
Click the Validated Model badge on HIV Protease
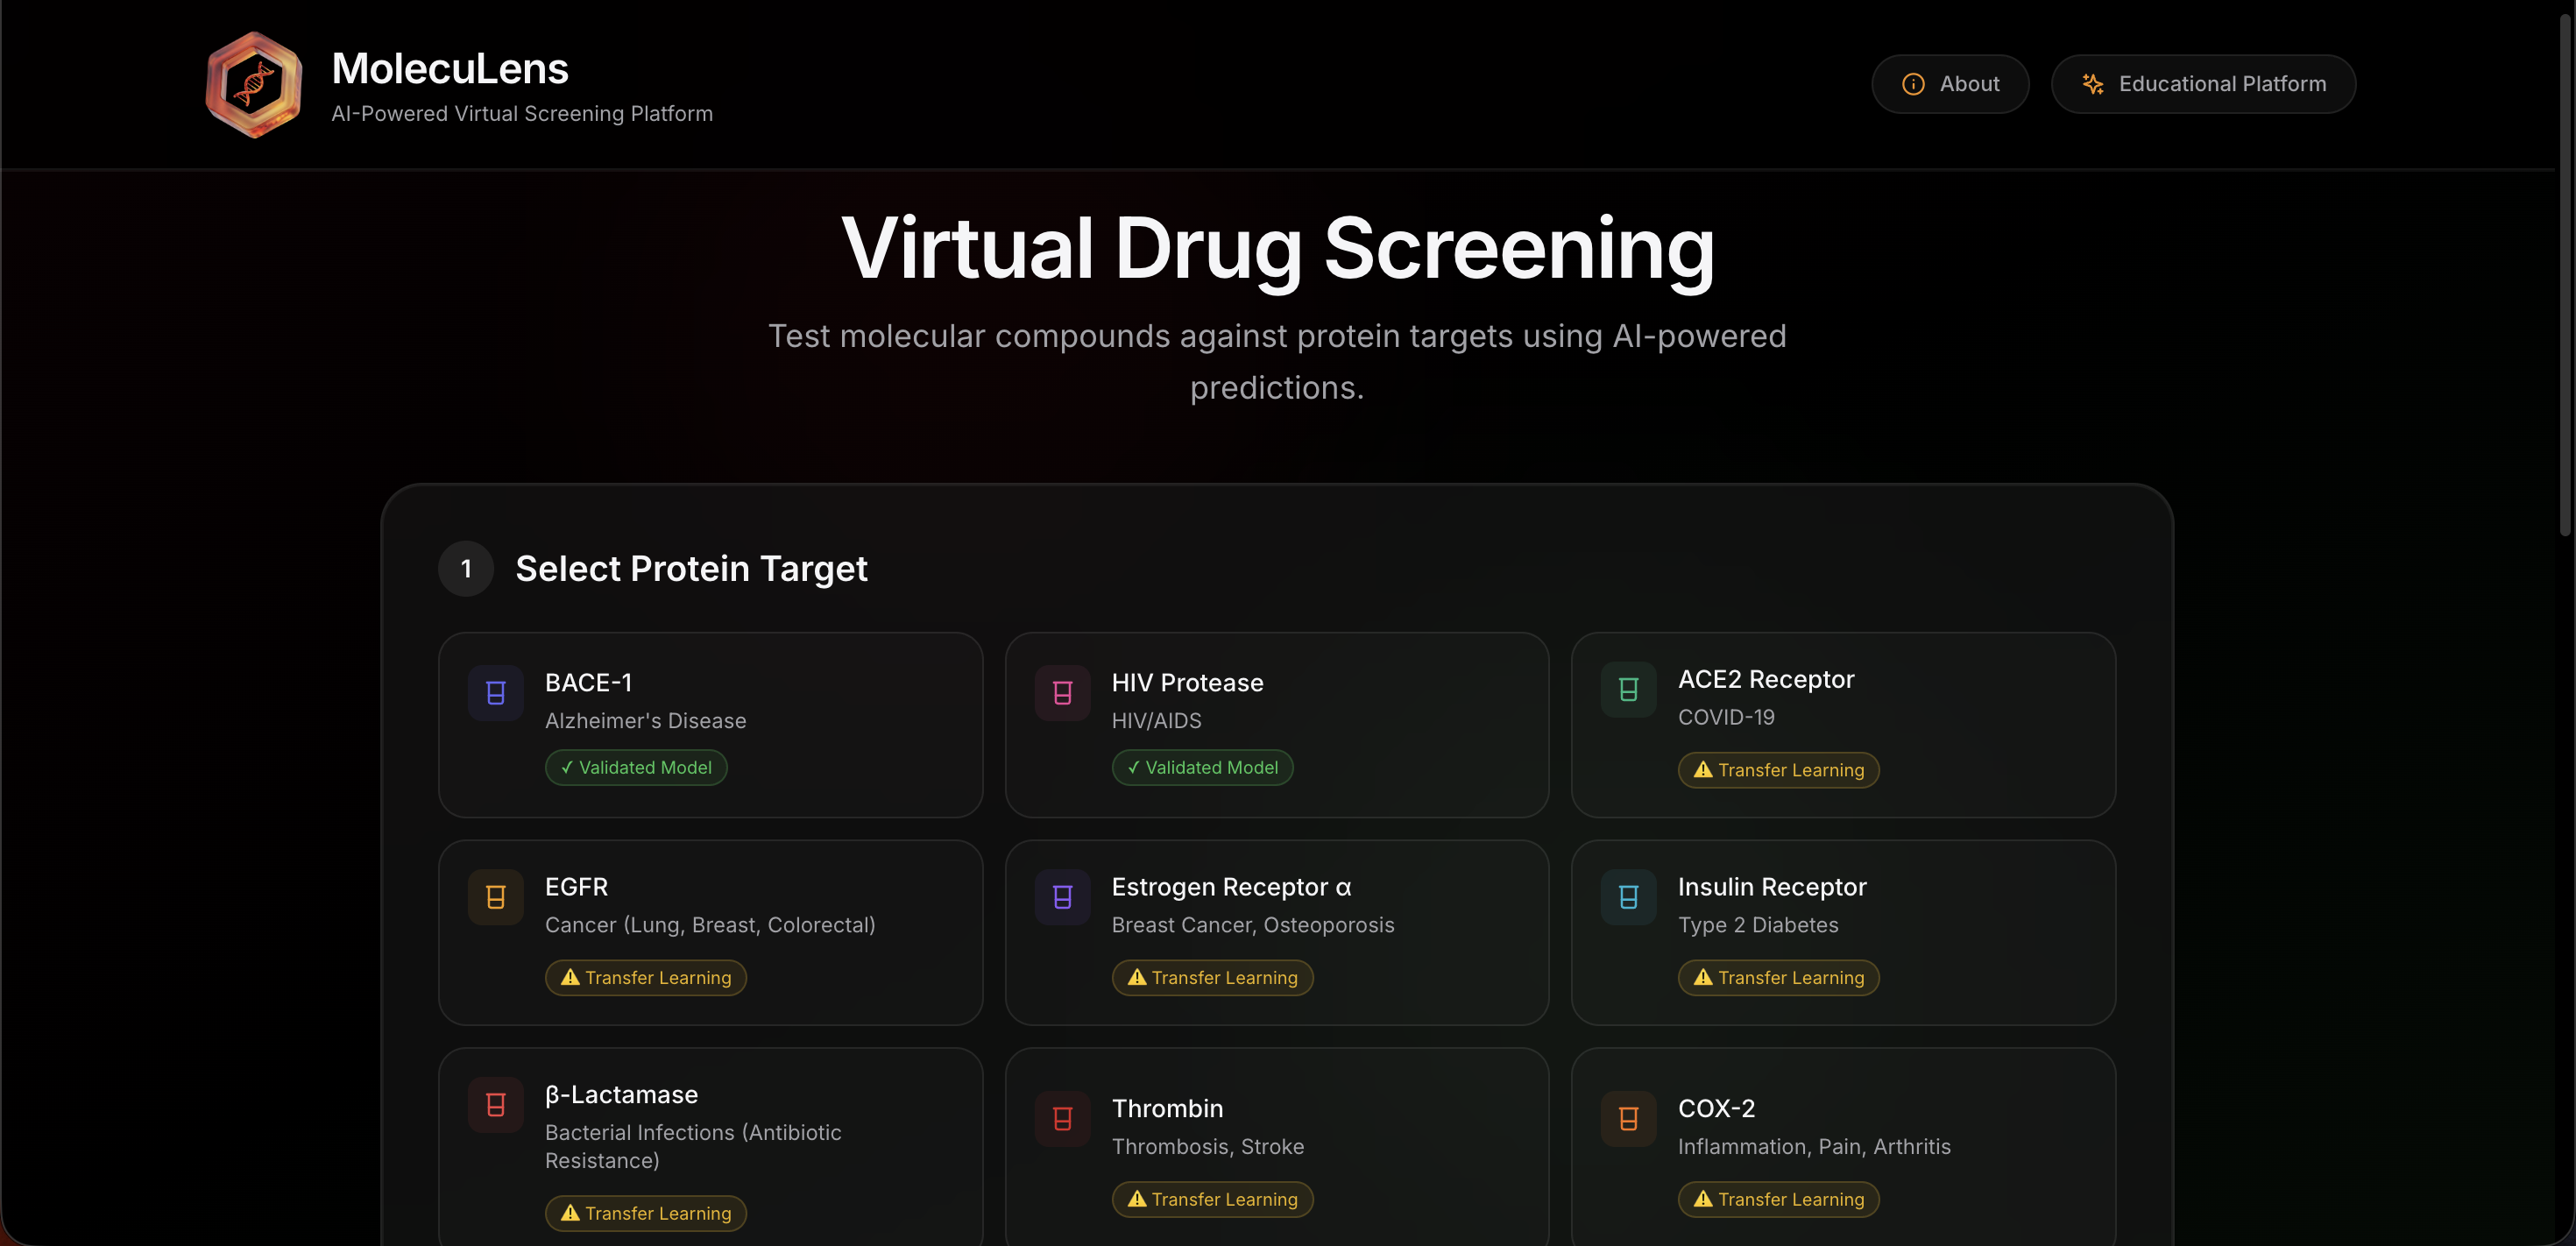1201,767
